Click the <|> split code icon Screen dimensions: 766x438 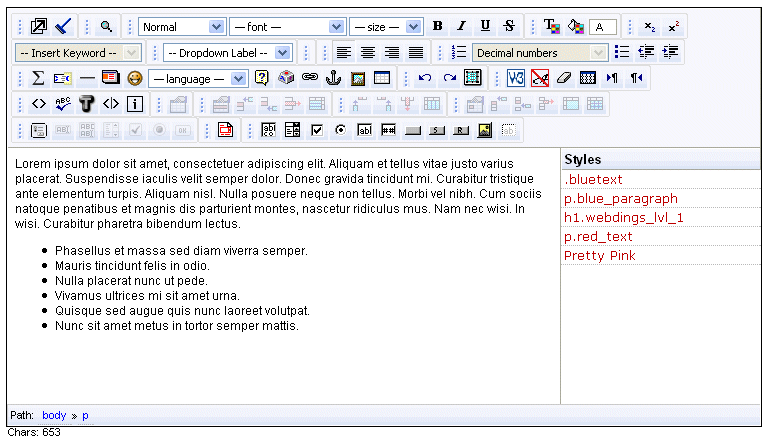pos(111,104)
